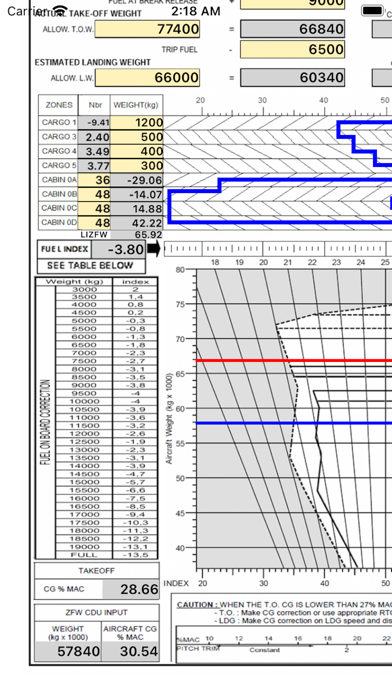
Task: Edit CABIN 0C passenger count field
Action: click(x=94, y=208)
